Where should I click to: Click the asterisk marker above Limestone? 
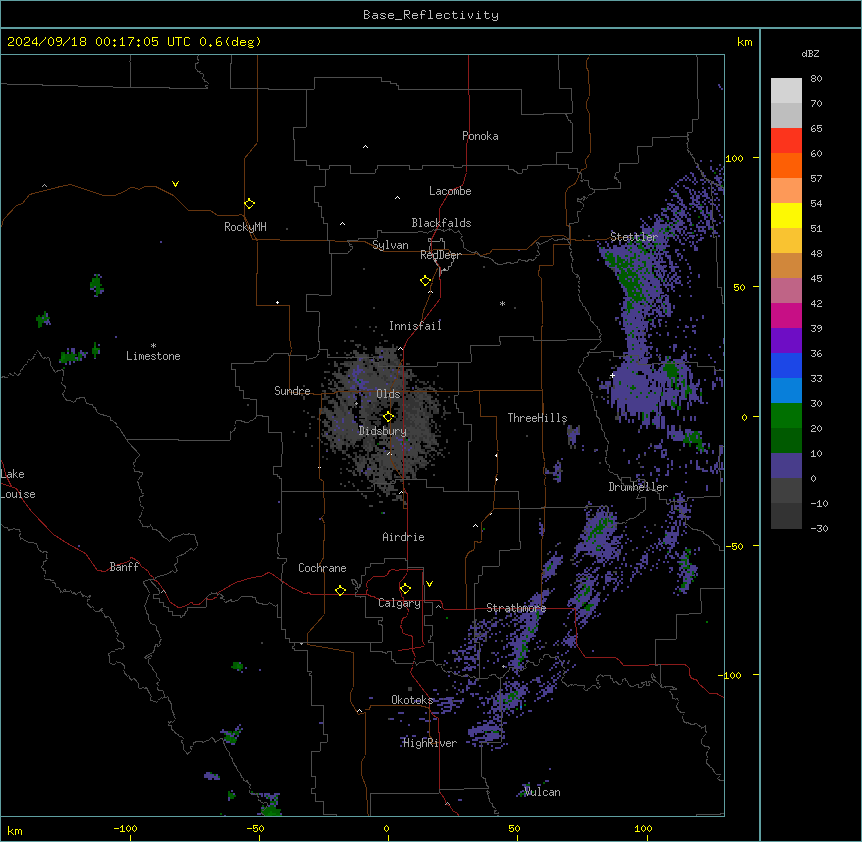(x=153, y=346)
